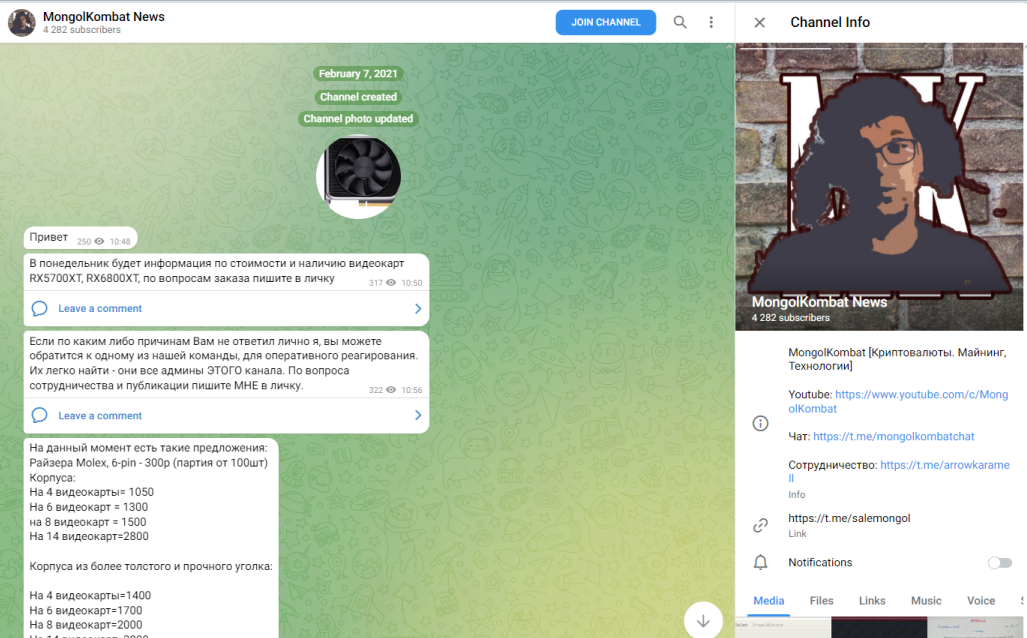The height and width of the screenshot is (638, 1027).
Task: Switch to the Files tab
Action: coord(821,601)
